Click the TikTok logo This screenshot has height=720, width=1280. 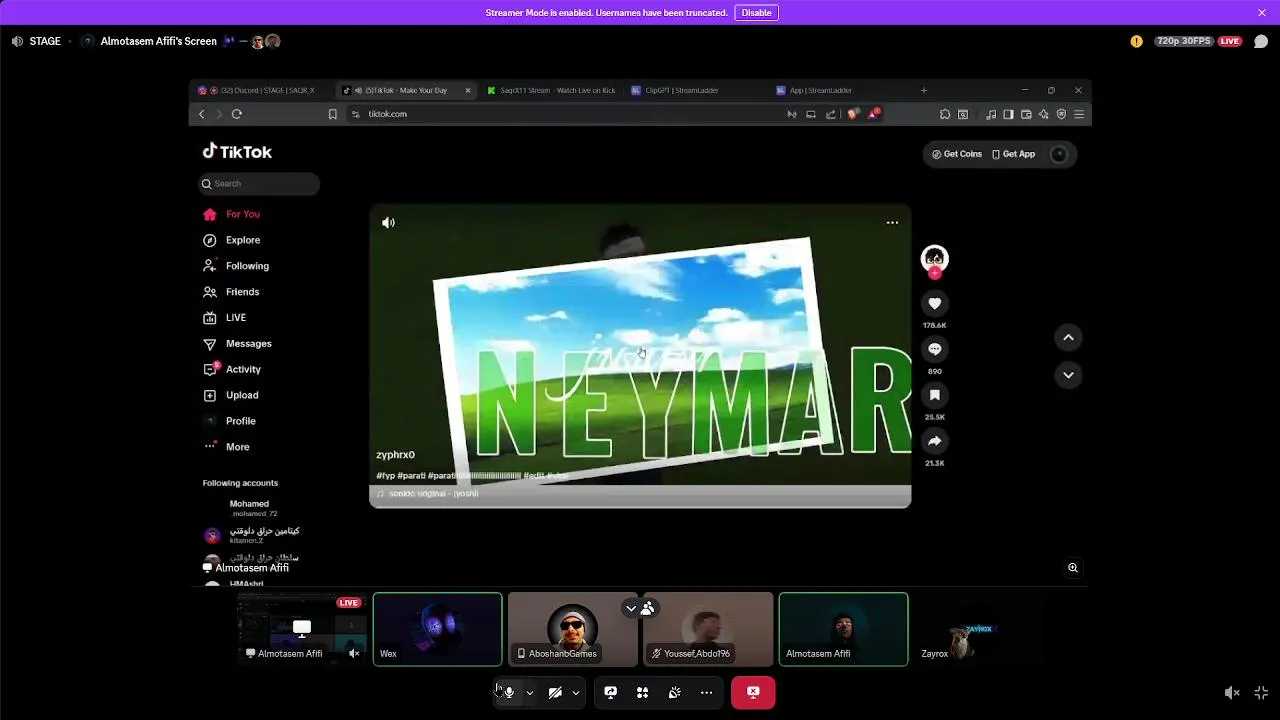click(237, 151)
